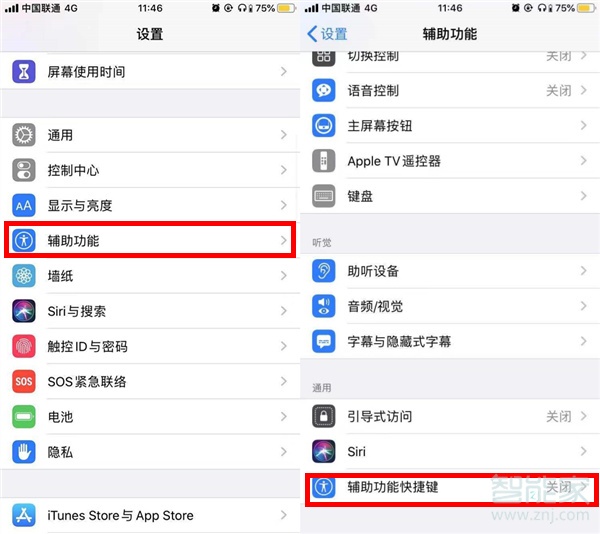
Task: Tap 音频/视觉 settings row
Action: click(450, 306)
